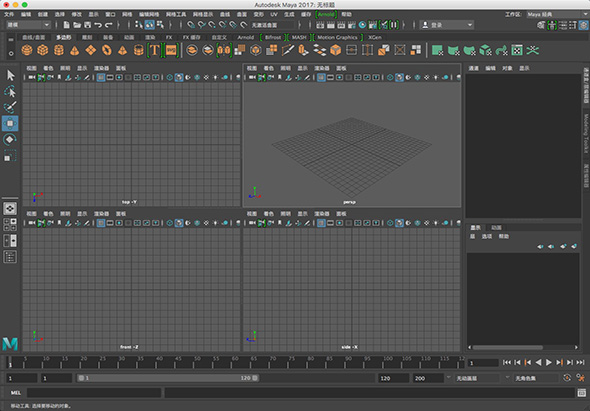Click the Maya logo at toolbox bottom

(10, 344)
